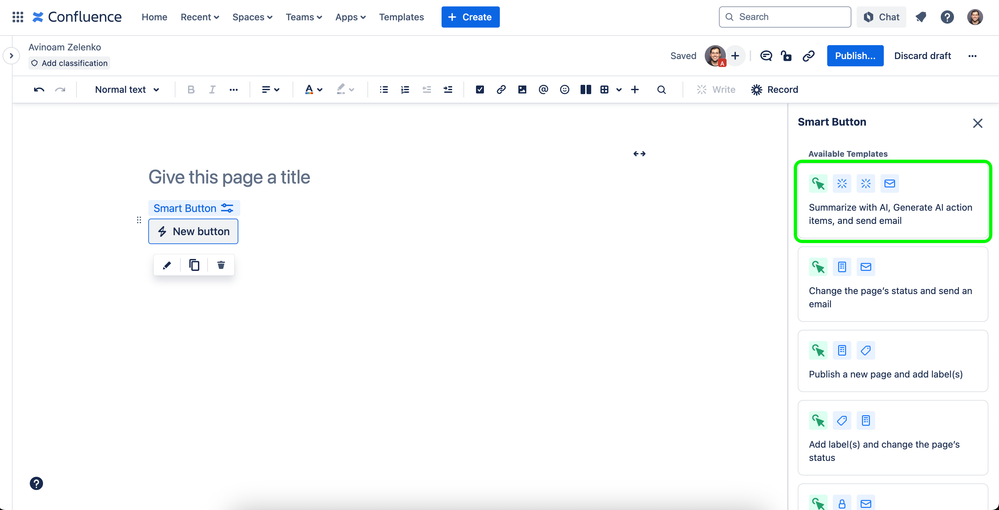Open the Normal text style dropdown
Image resolution: width=999 pixels, height=510 pixels.
point(127,90)
